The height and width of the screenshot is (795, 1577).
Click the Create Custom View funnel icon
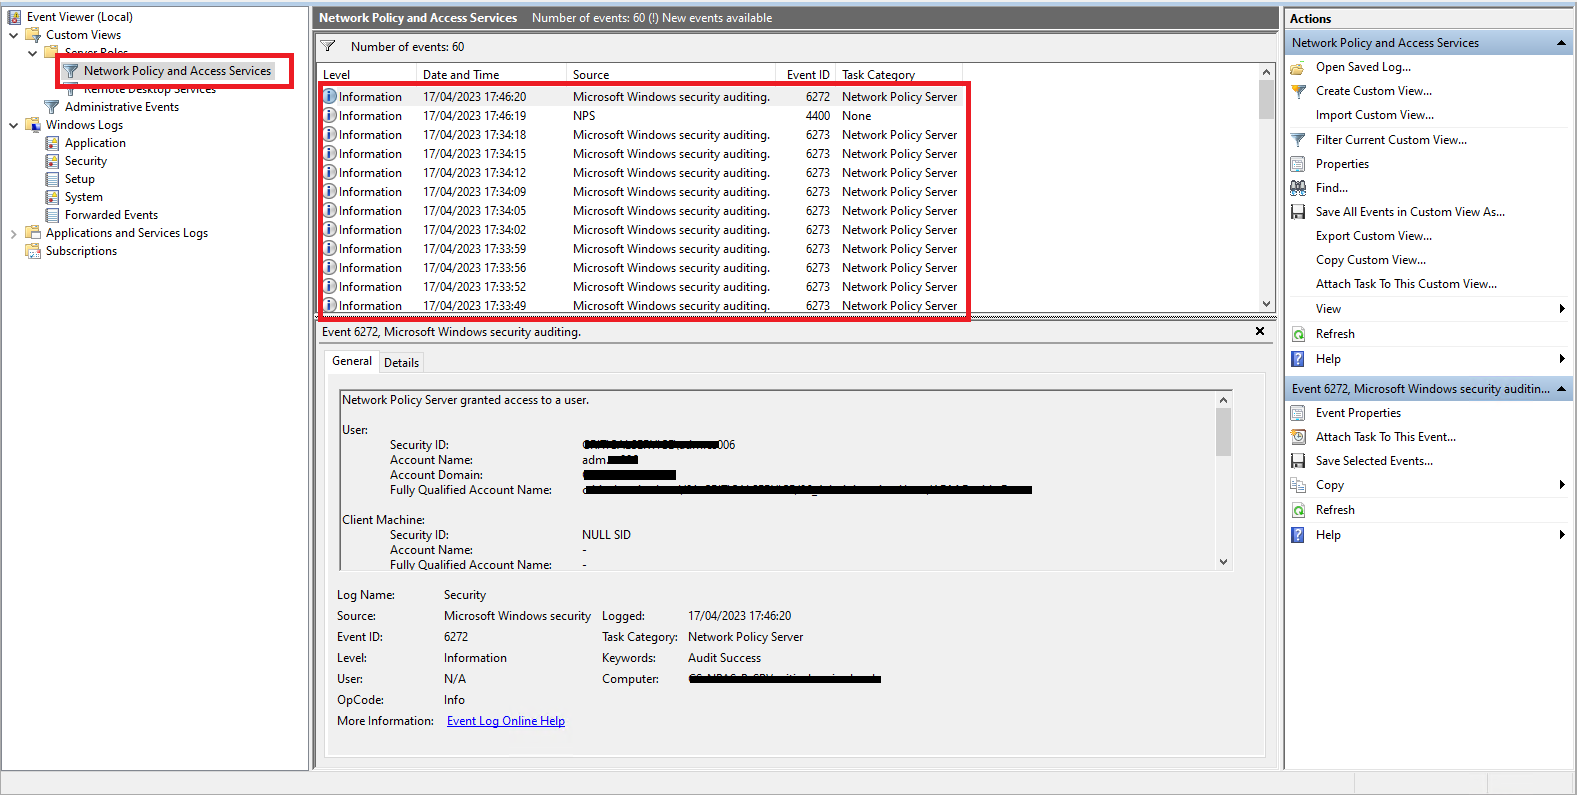coord(1298,91)
